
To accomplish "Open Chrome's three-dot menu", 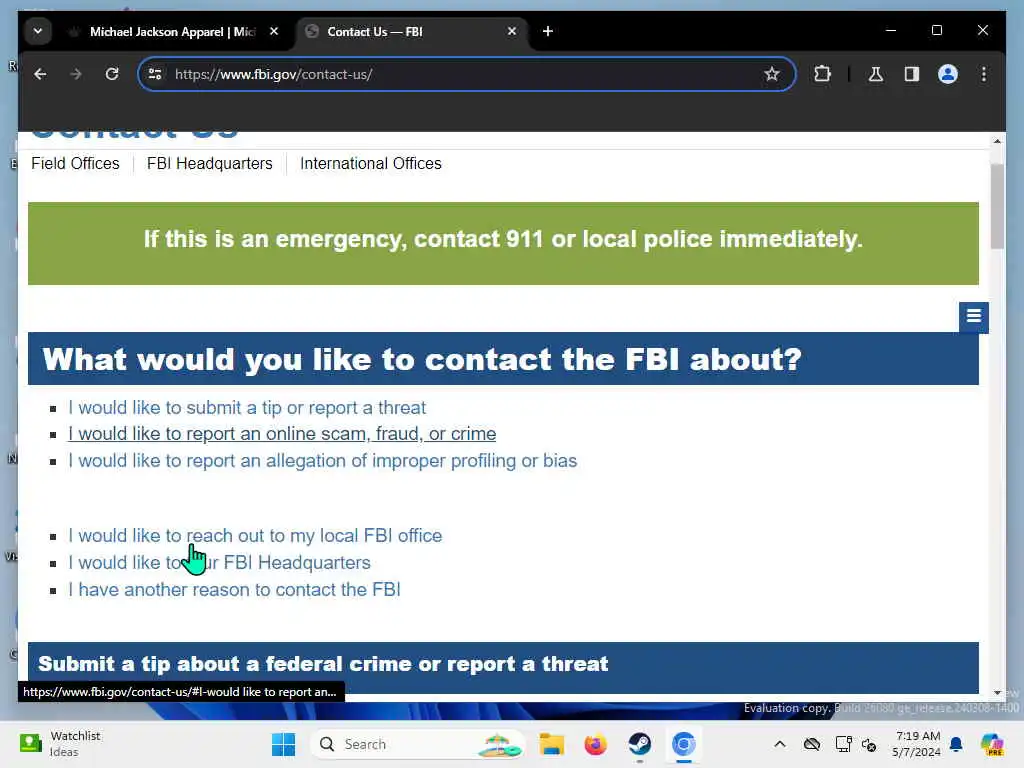I will [984, 74].
